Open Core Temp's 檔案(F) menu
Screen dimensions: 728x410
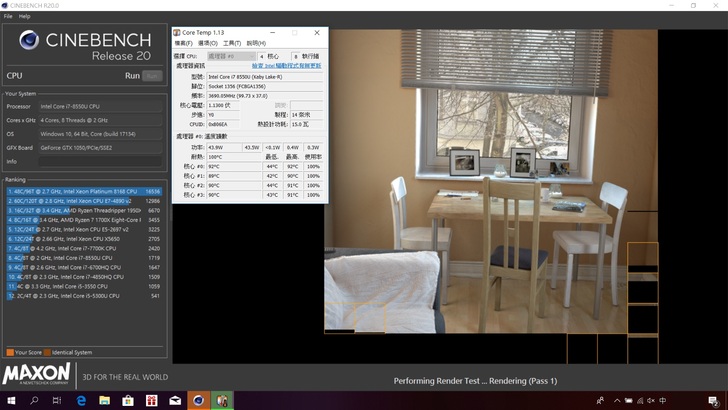tap(184, 44)
